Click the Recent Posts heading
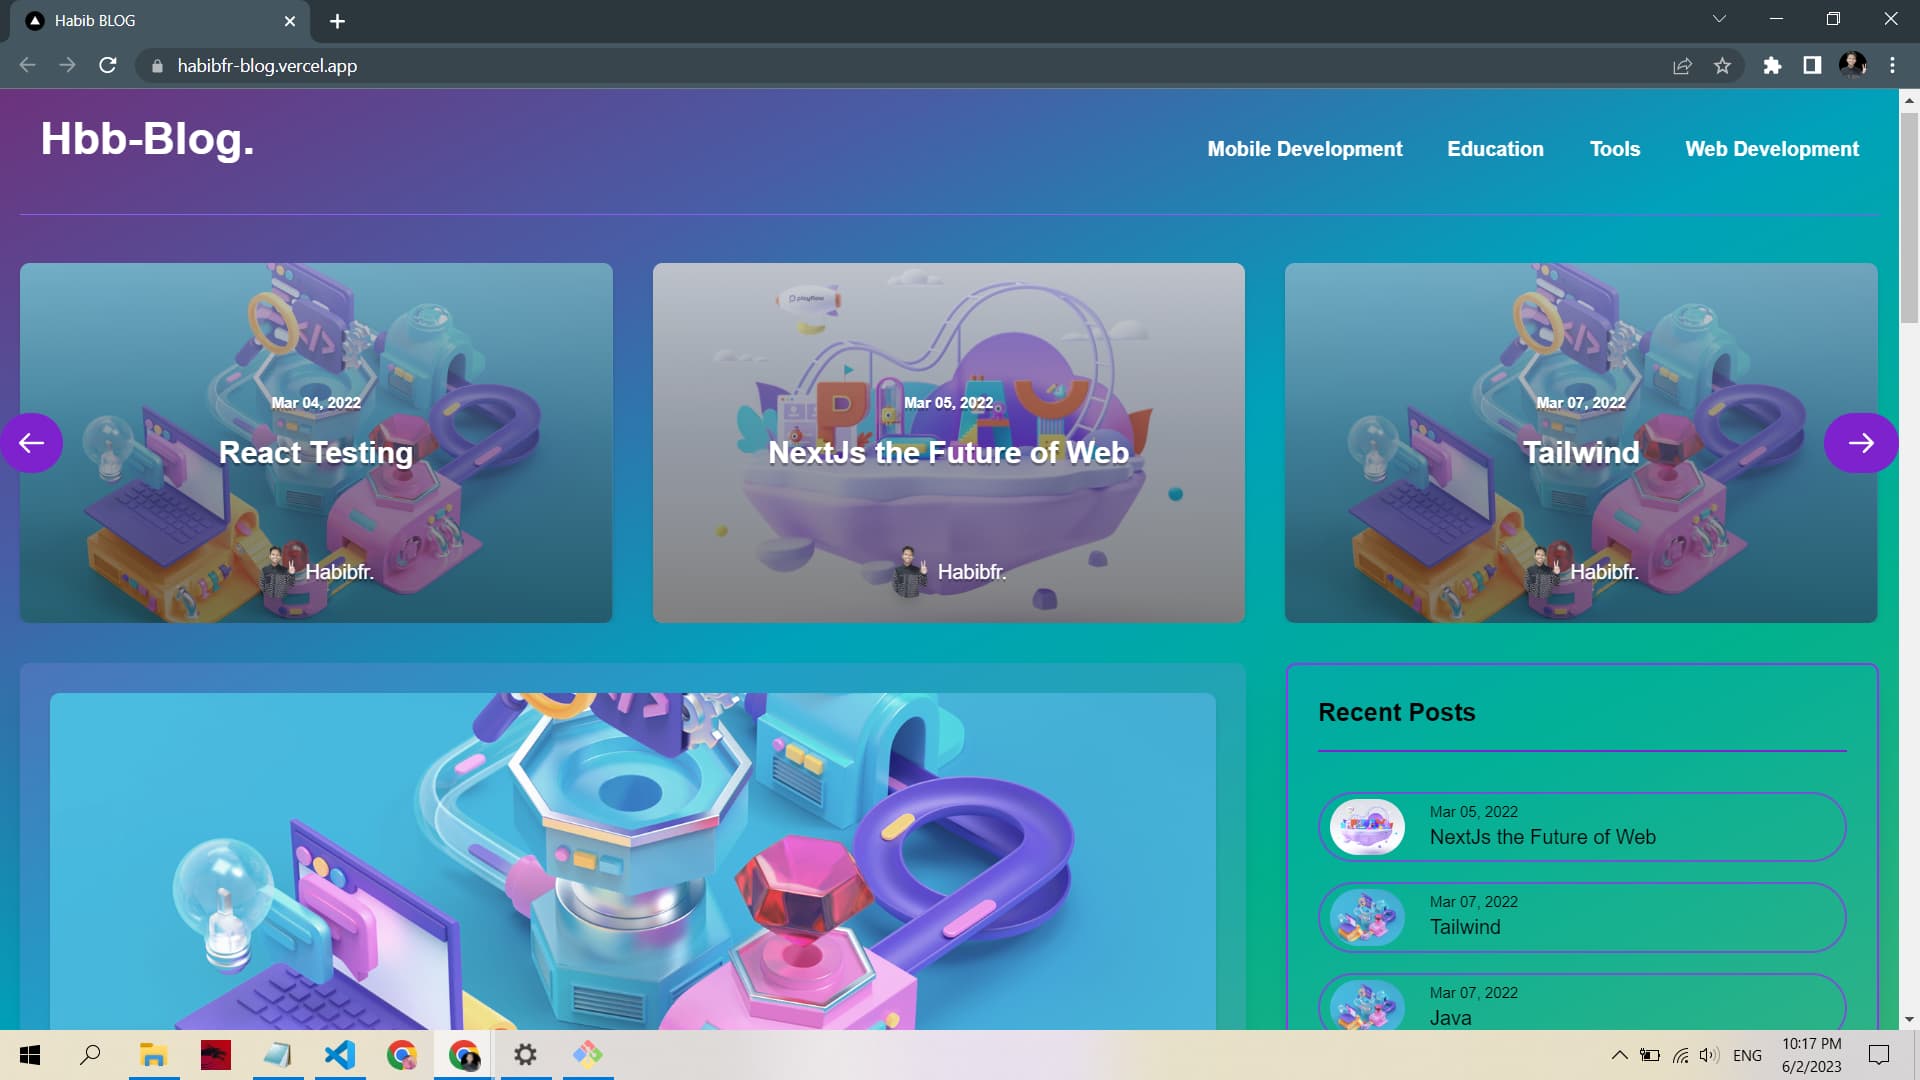The width and height of the screenshot is (1920, 1080). [x=1396, y=712]
